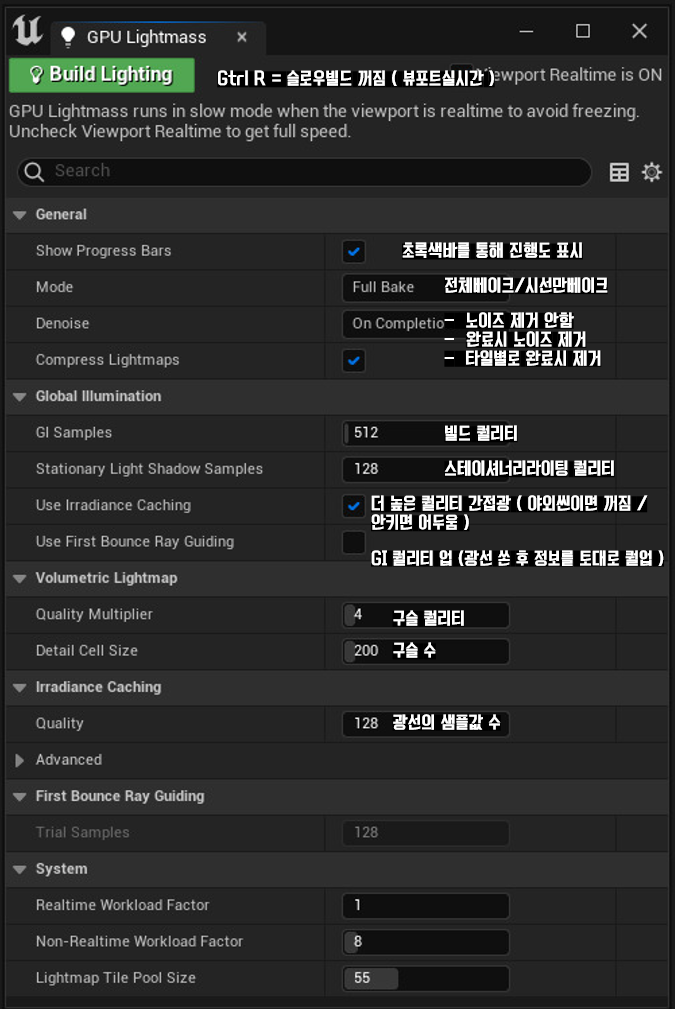Click Non-Realtime Workload Factor value field
Viewport: 675px width, 1009px height.
(425, 942)
